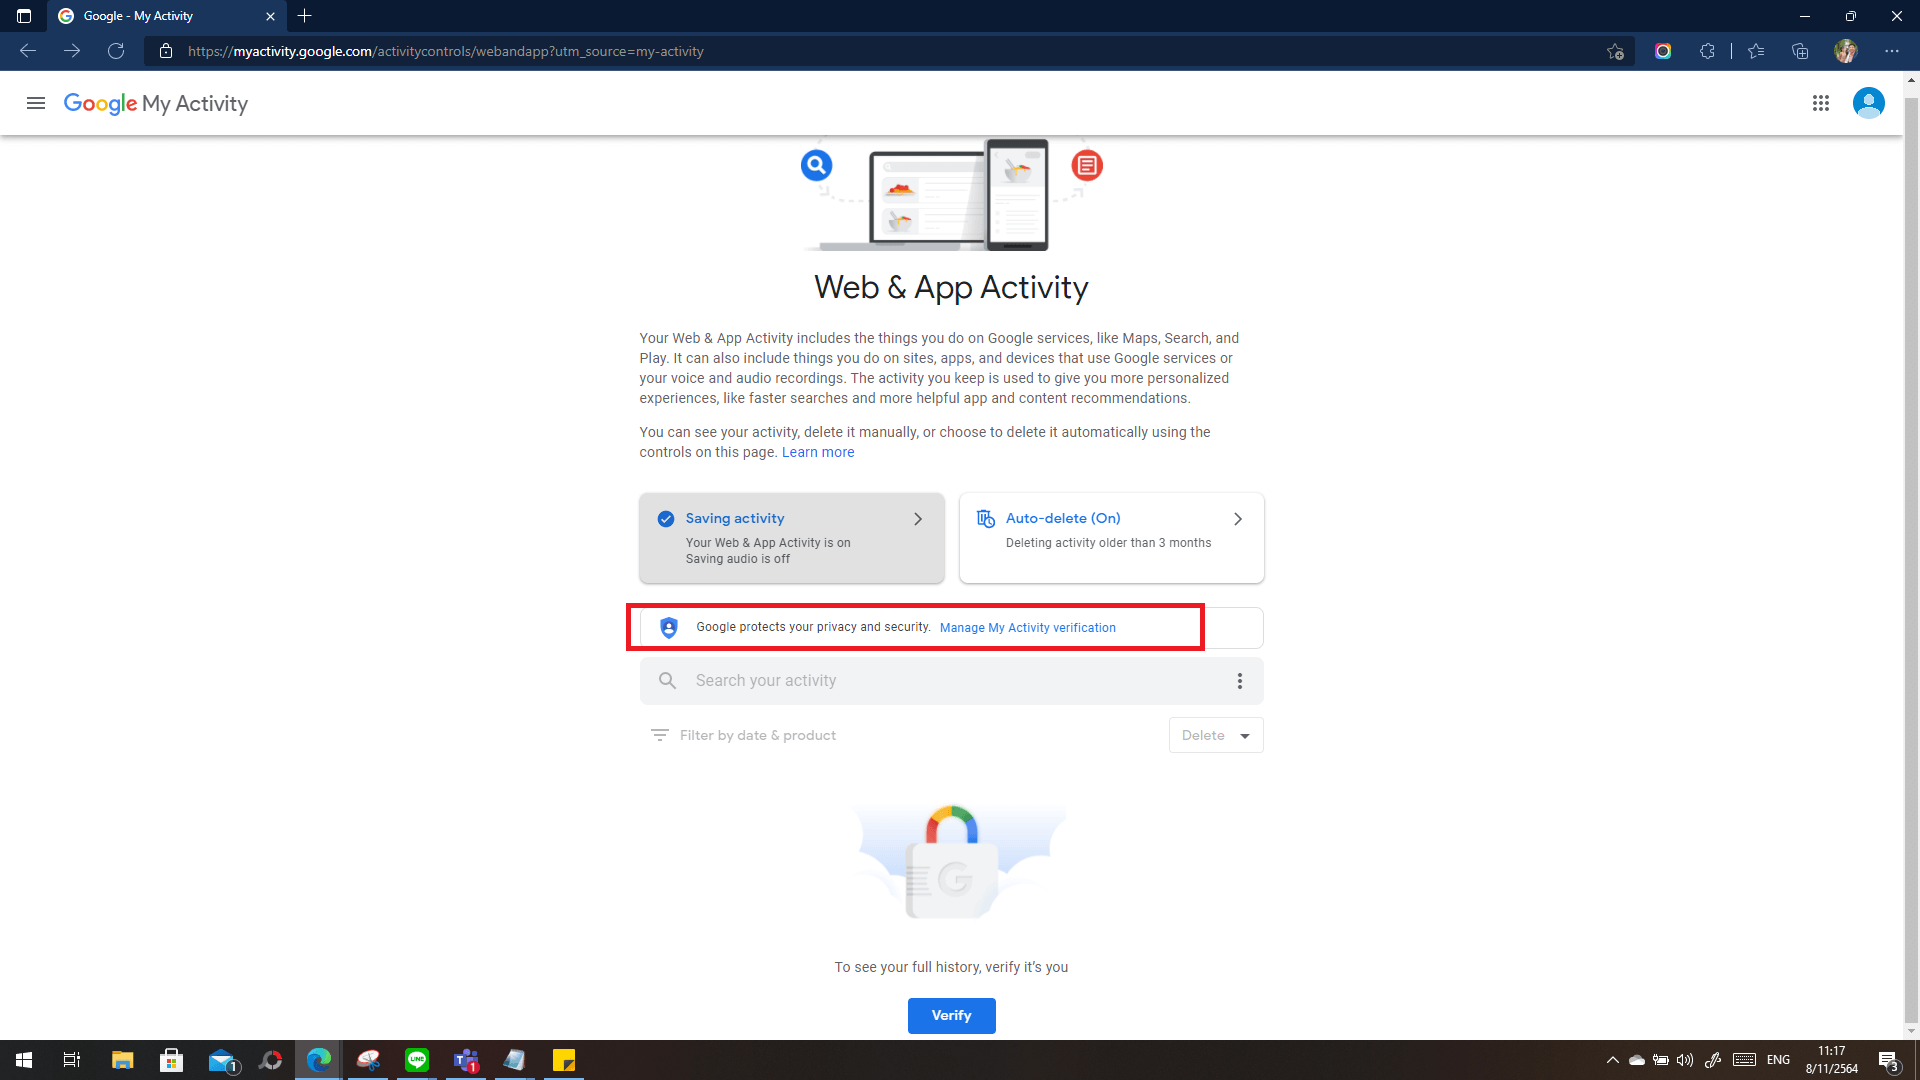
Task: View site security lock information
Action: (166, 51)
